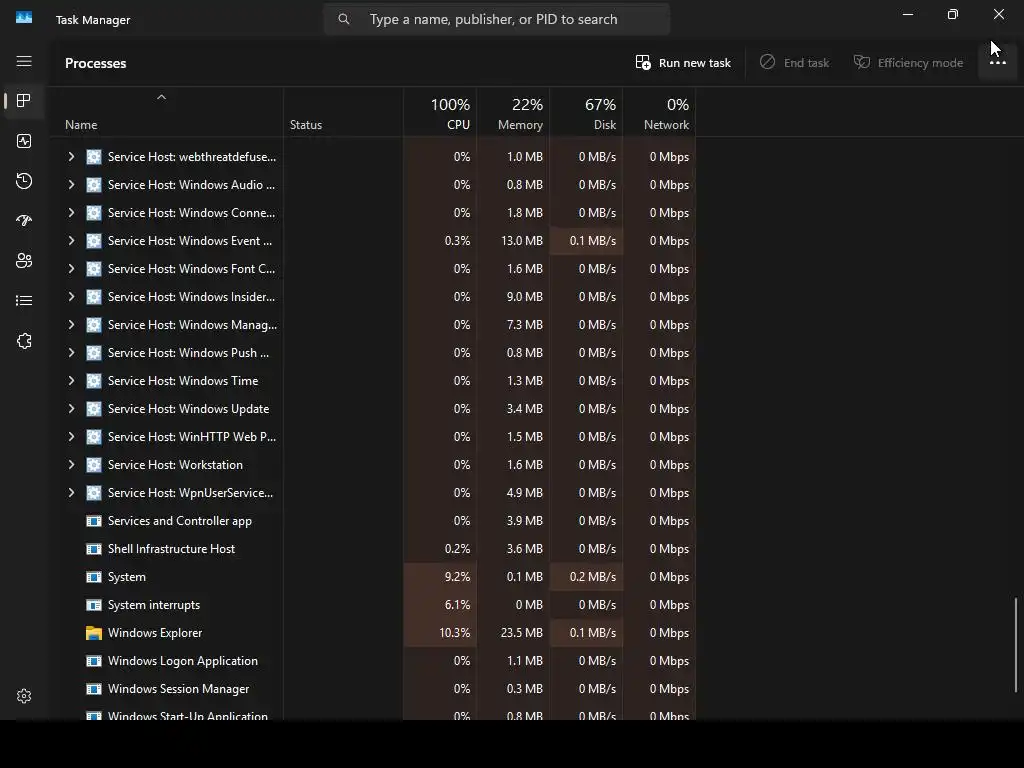The height and width of the screenshot is (768, 1024).
Task: Select Windows Session Manager row name
Action: click(178, 689)
